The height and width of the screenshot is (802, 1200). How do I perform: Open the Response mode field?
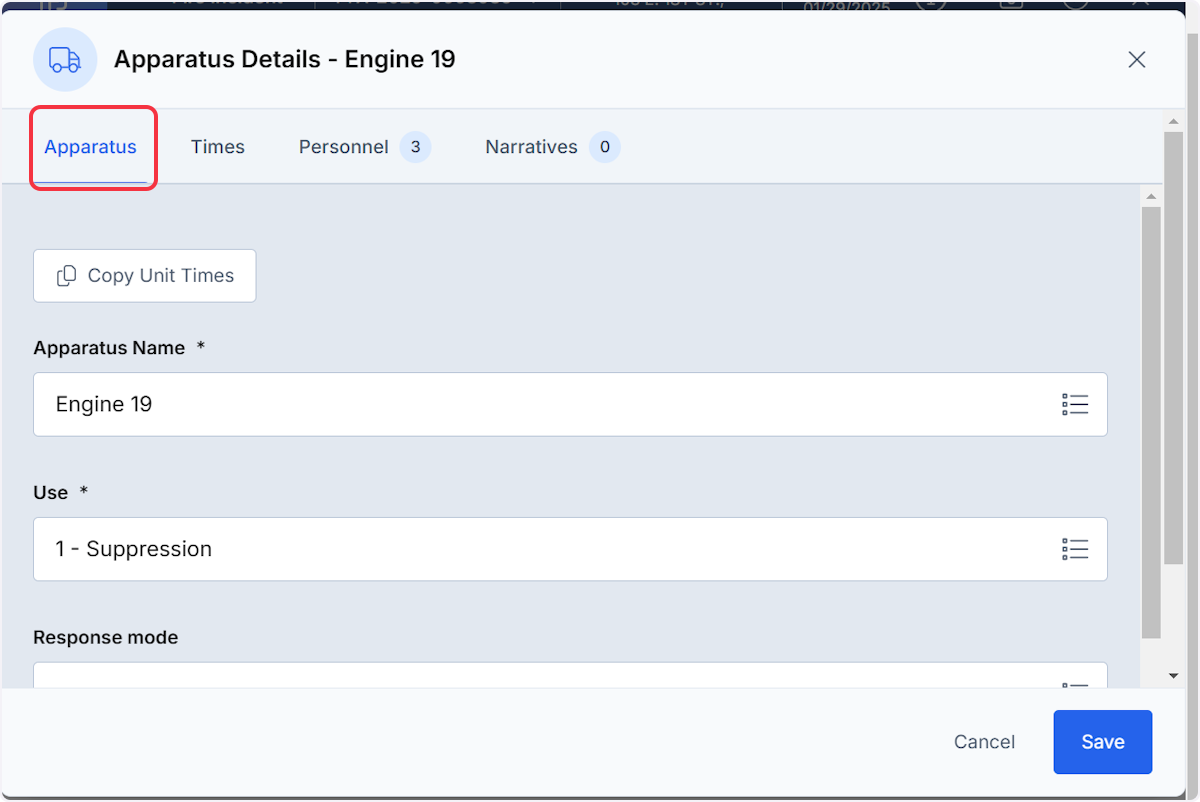click(x=570, y=675)
